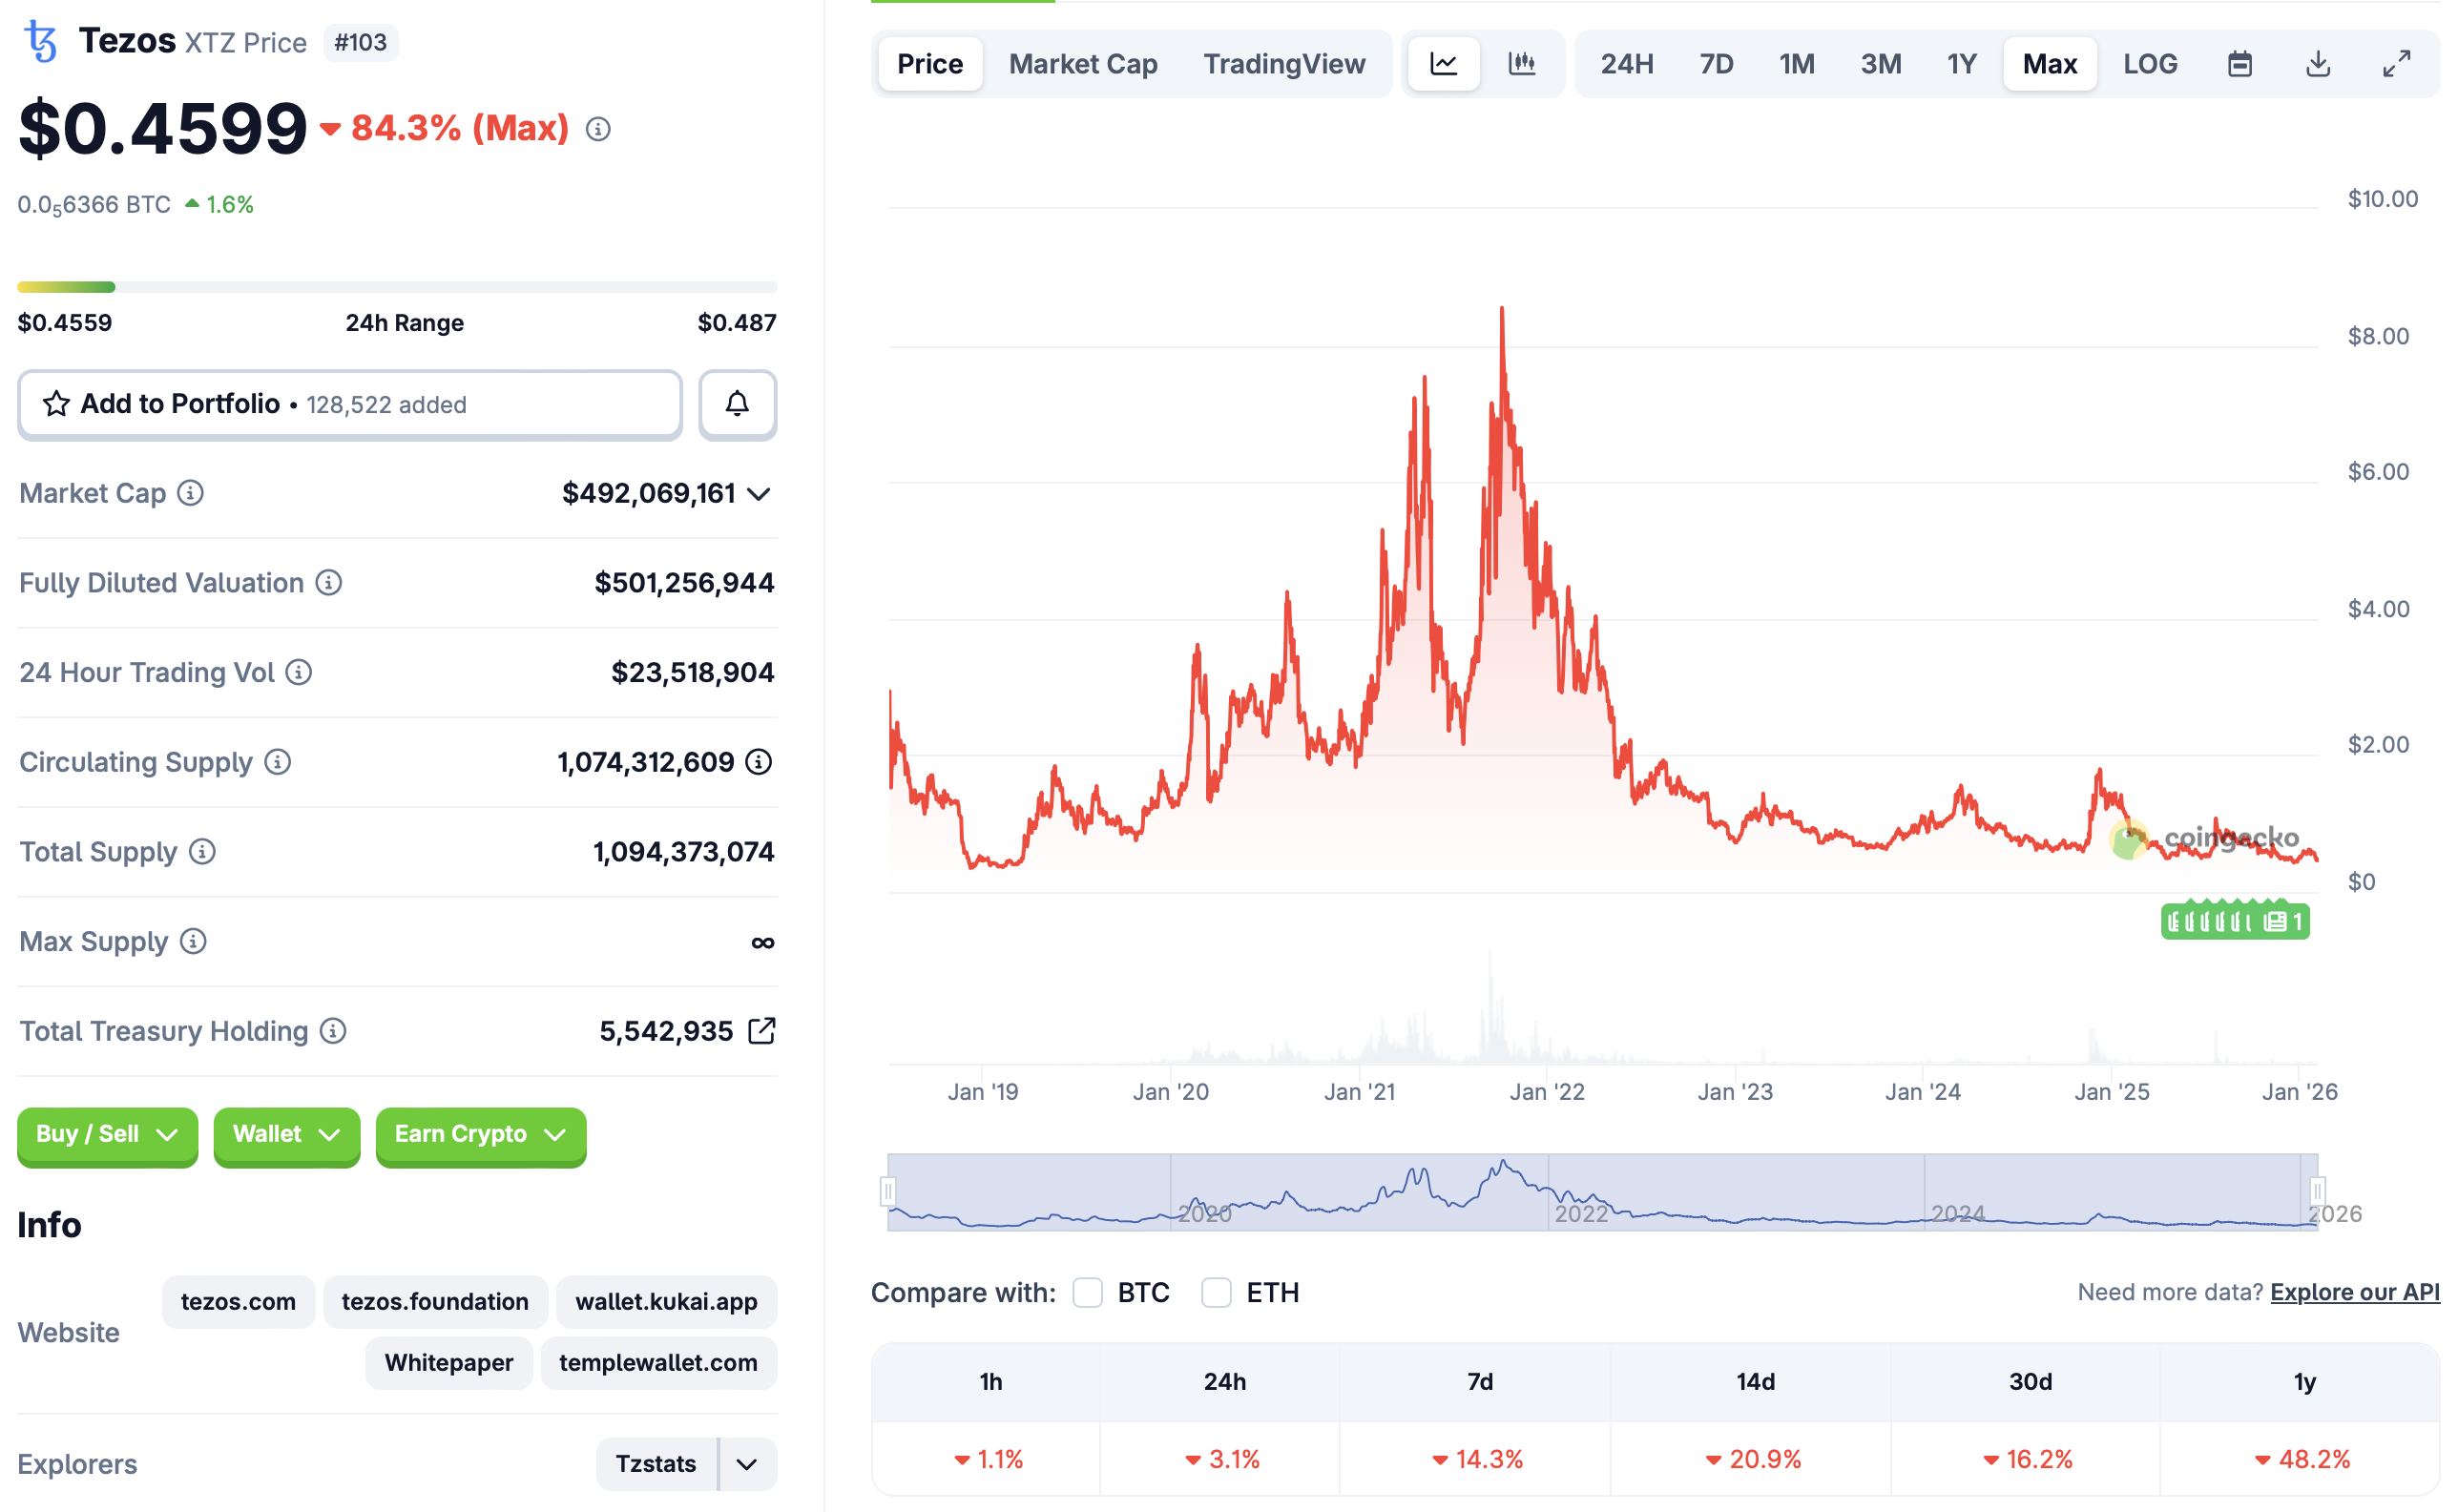Switch to the Market Cap chart tab

point(1083,63)
